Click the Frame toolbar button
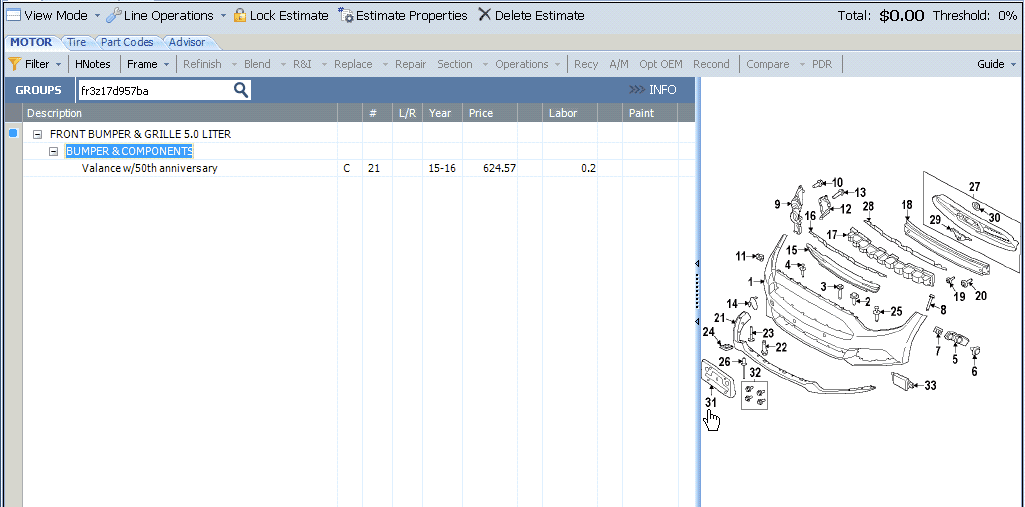 142,64
